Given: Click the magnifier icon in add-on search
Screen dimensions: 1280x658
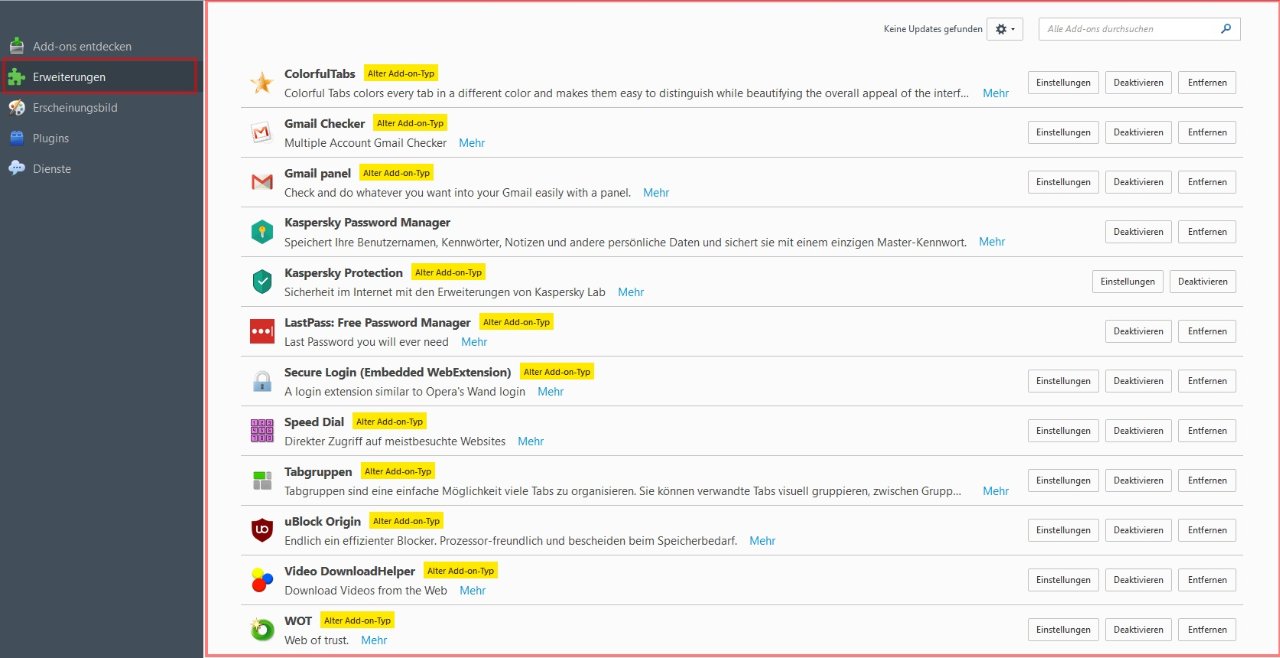Looking at the screenshot, I should click(x=1226, y=29).
